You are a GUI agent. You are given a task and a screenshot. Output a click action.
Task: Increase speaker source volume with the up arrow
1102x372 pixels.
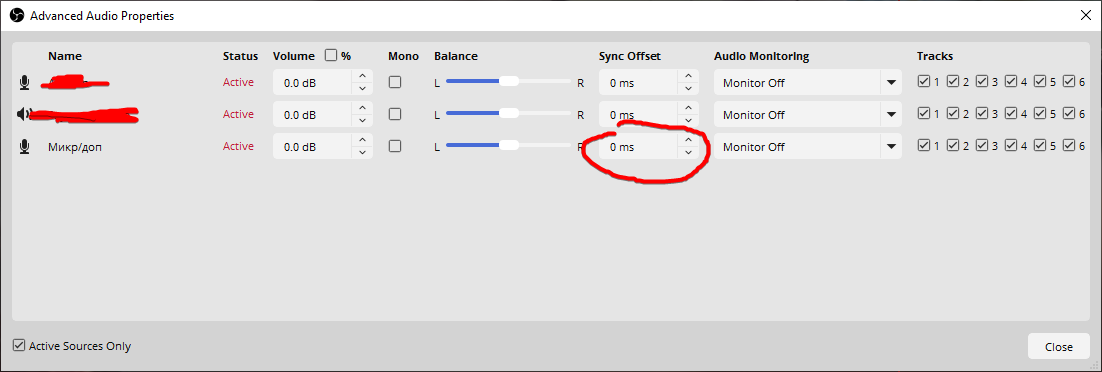[362, 108]
